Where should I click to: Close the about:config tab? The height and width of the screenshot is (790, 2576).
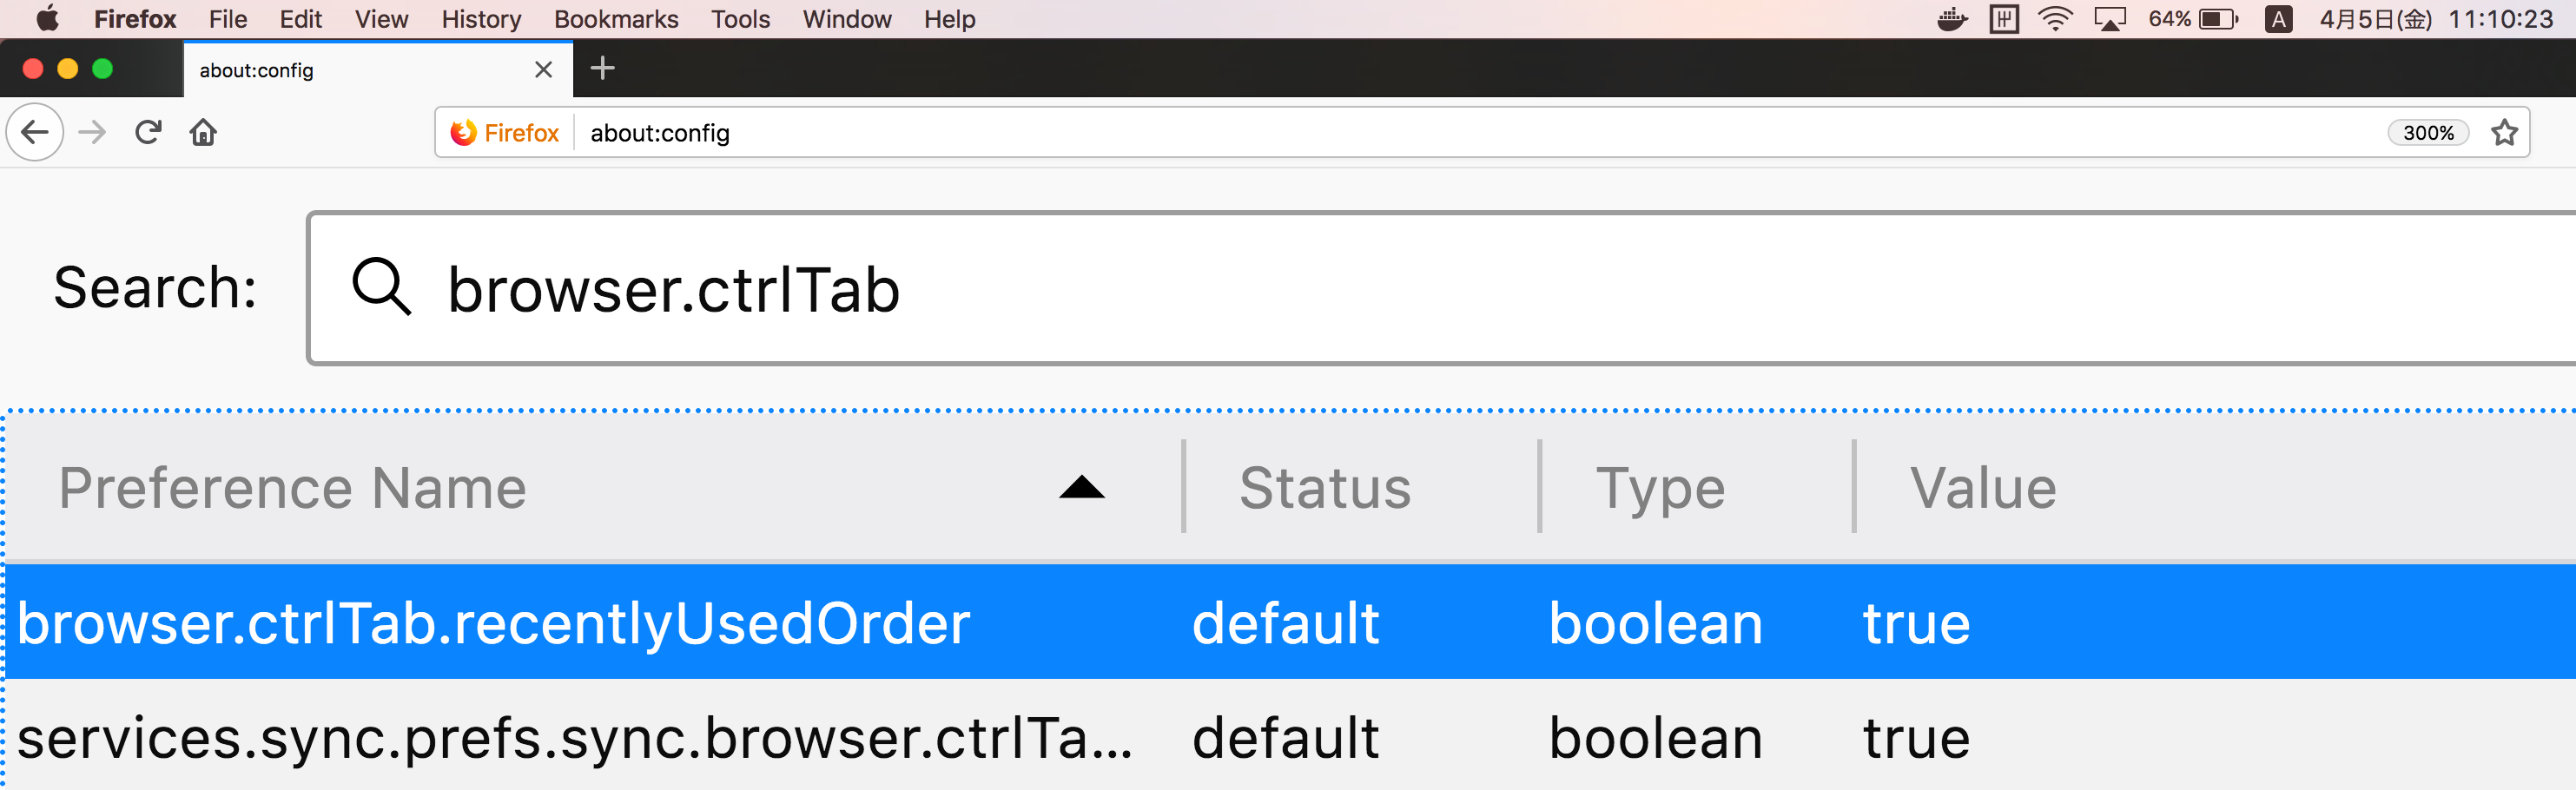[x=543, y=70]
